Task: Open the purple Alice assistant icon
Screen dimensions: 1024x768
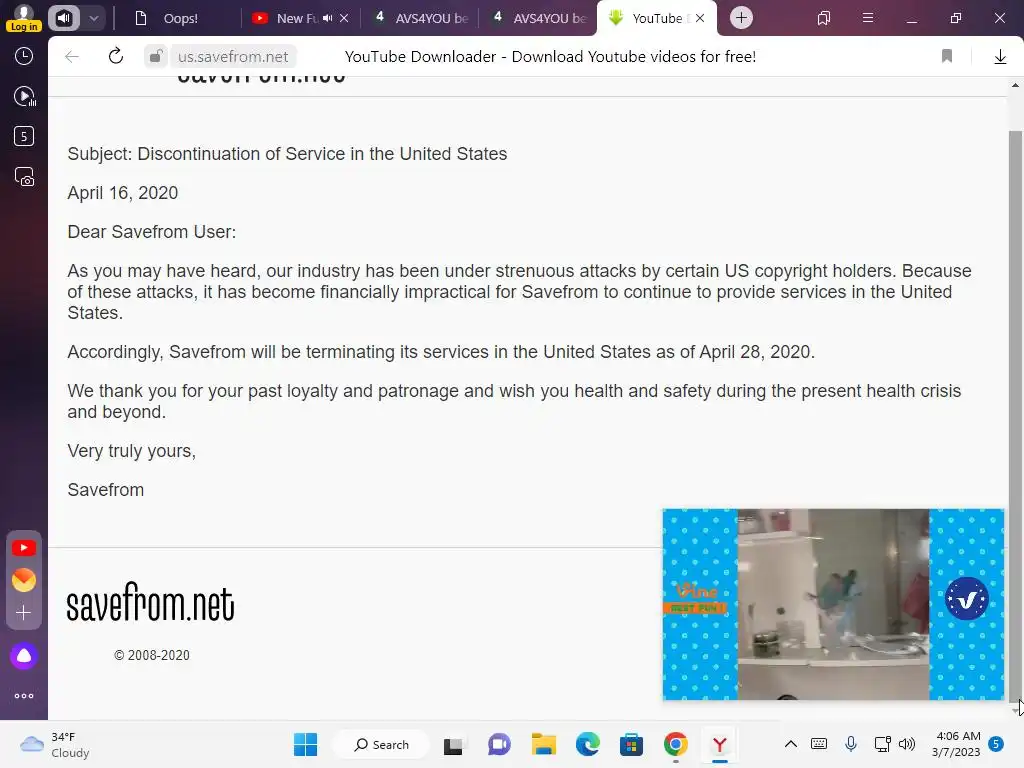Action: point(24,656)
